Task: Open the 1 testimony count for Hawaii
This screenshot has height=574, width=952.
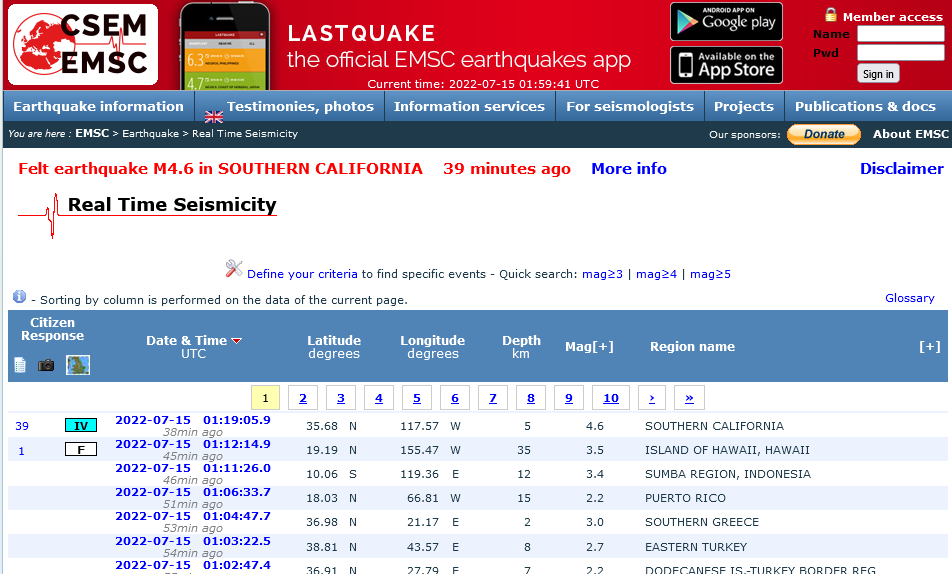Action: pos(21,451)
